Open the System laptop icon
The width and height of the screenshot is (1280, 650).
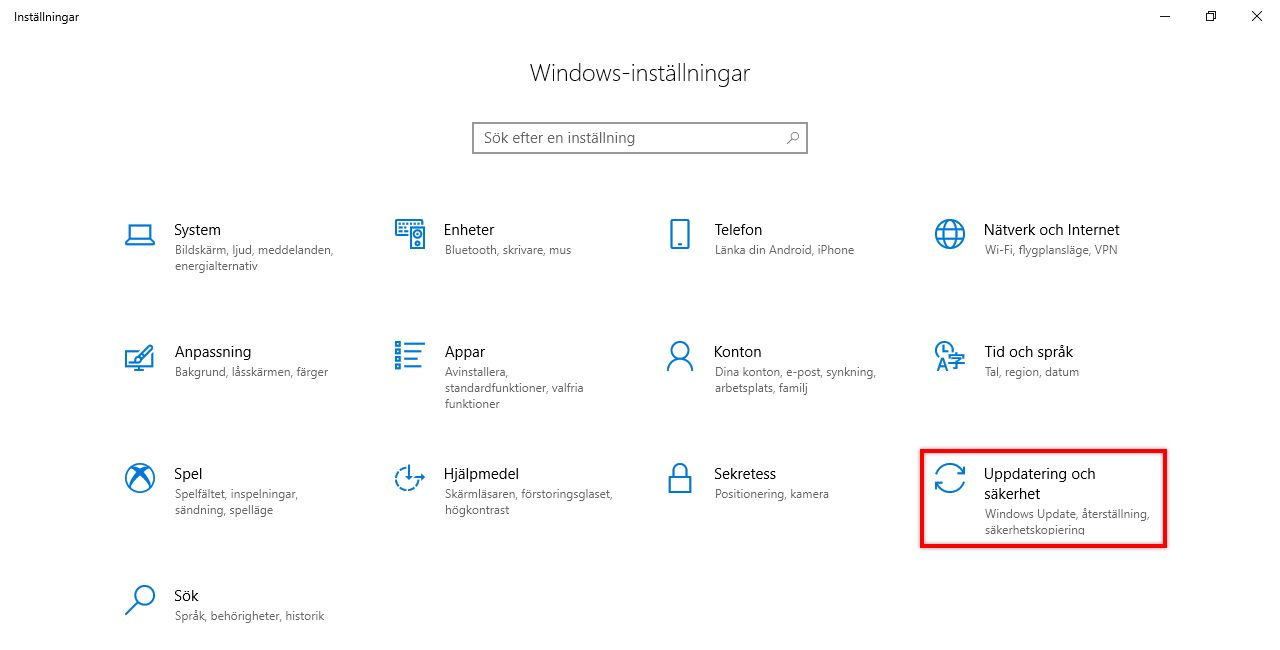[139, 235]
